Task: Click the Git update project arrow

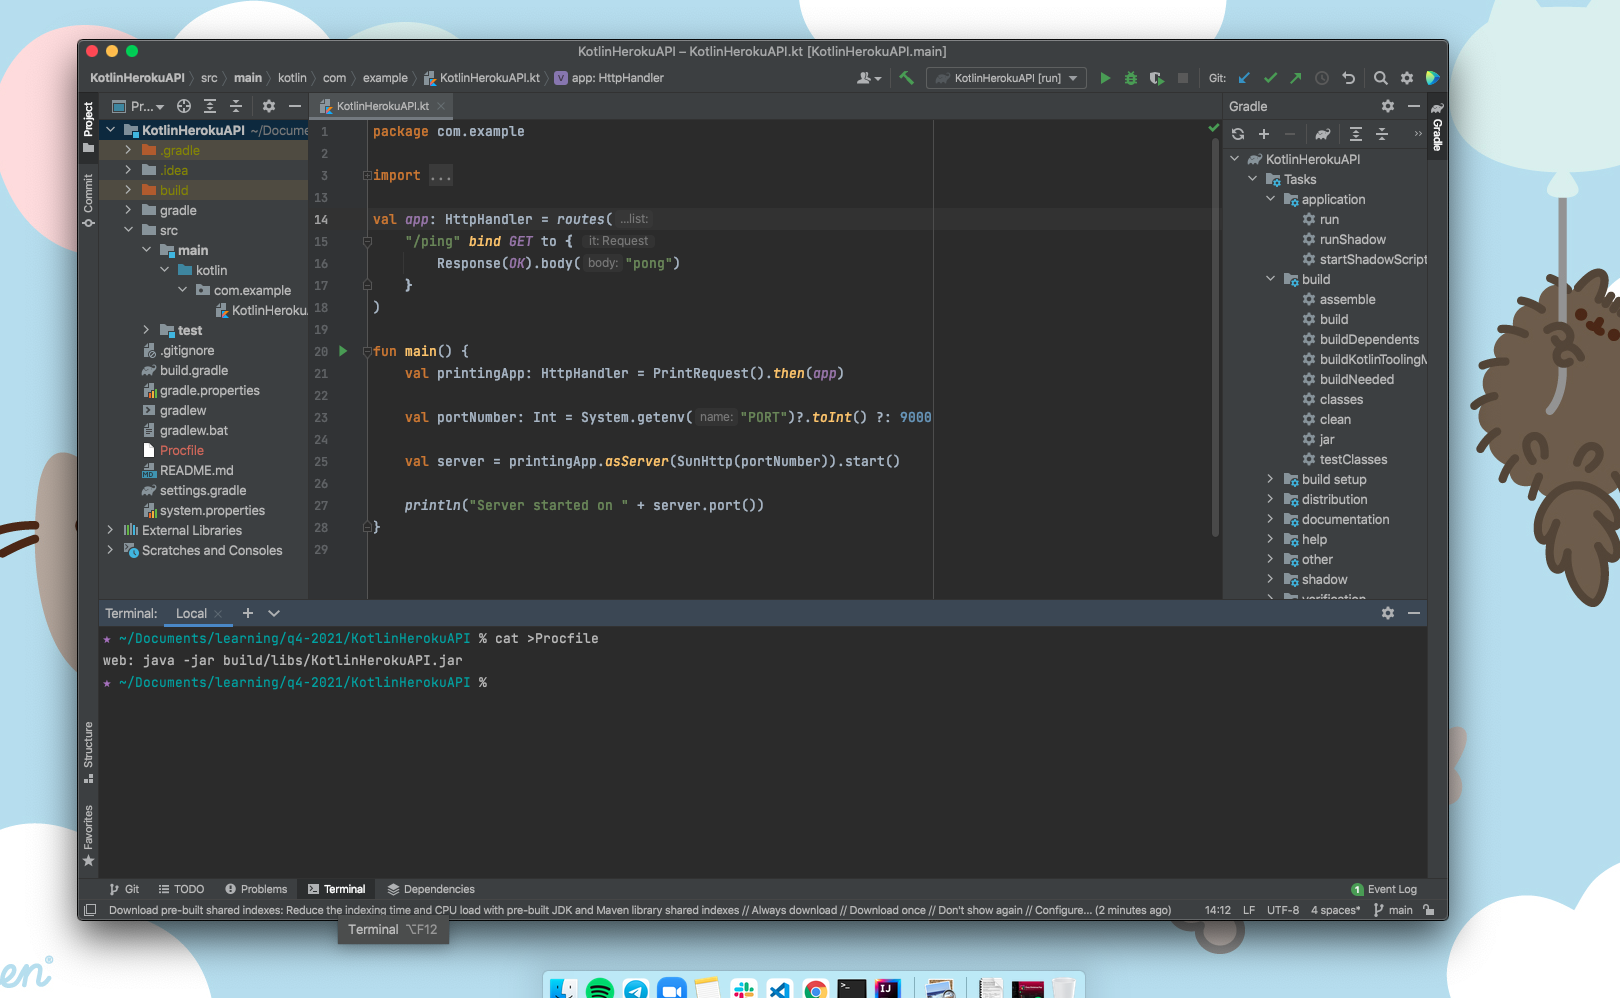Action: click(x=1244, y=78)
